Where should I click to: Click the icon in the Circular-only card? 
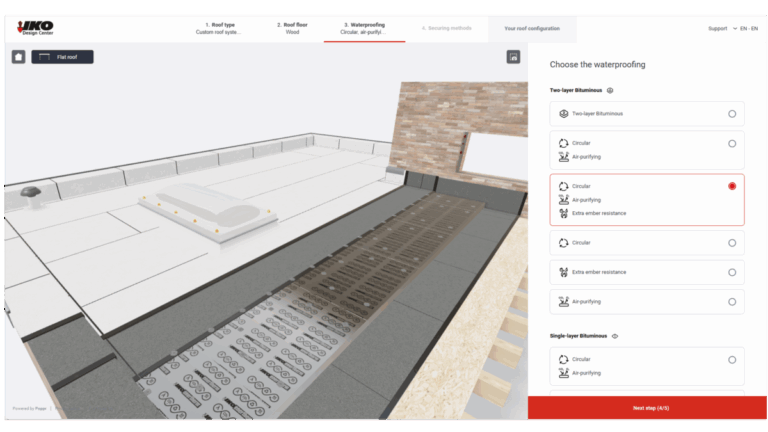564,243
